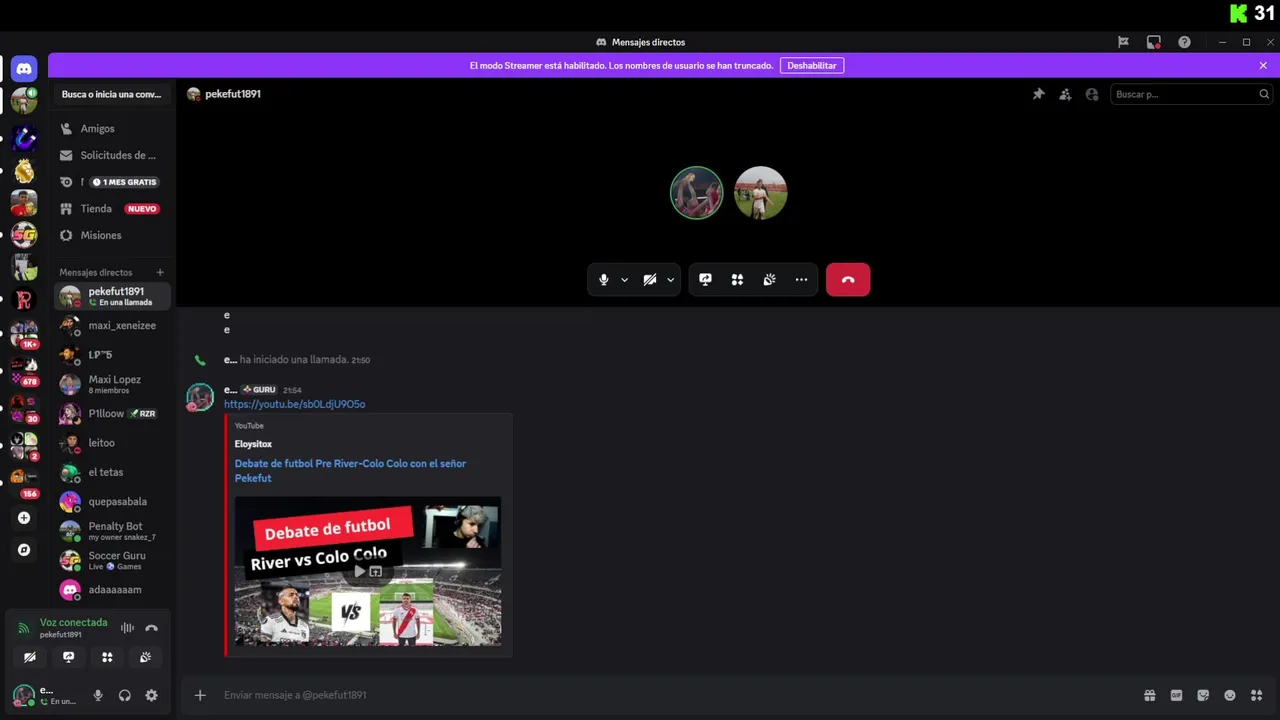Create a new DM with plus

point(160,272)
